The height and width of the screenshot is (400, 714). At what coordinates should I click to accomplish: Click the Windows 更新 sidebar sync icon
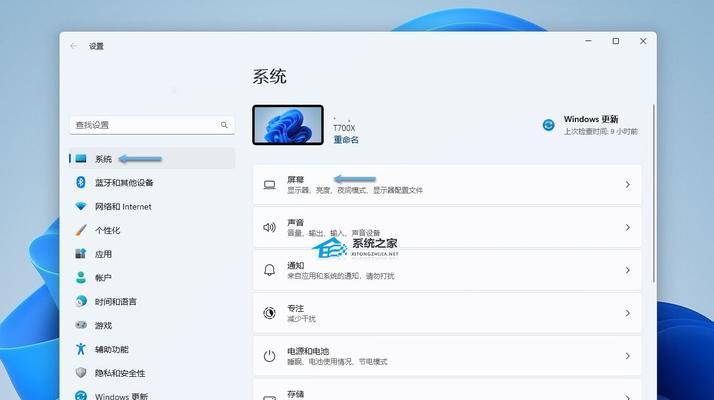click(81, 396)
